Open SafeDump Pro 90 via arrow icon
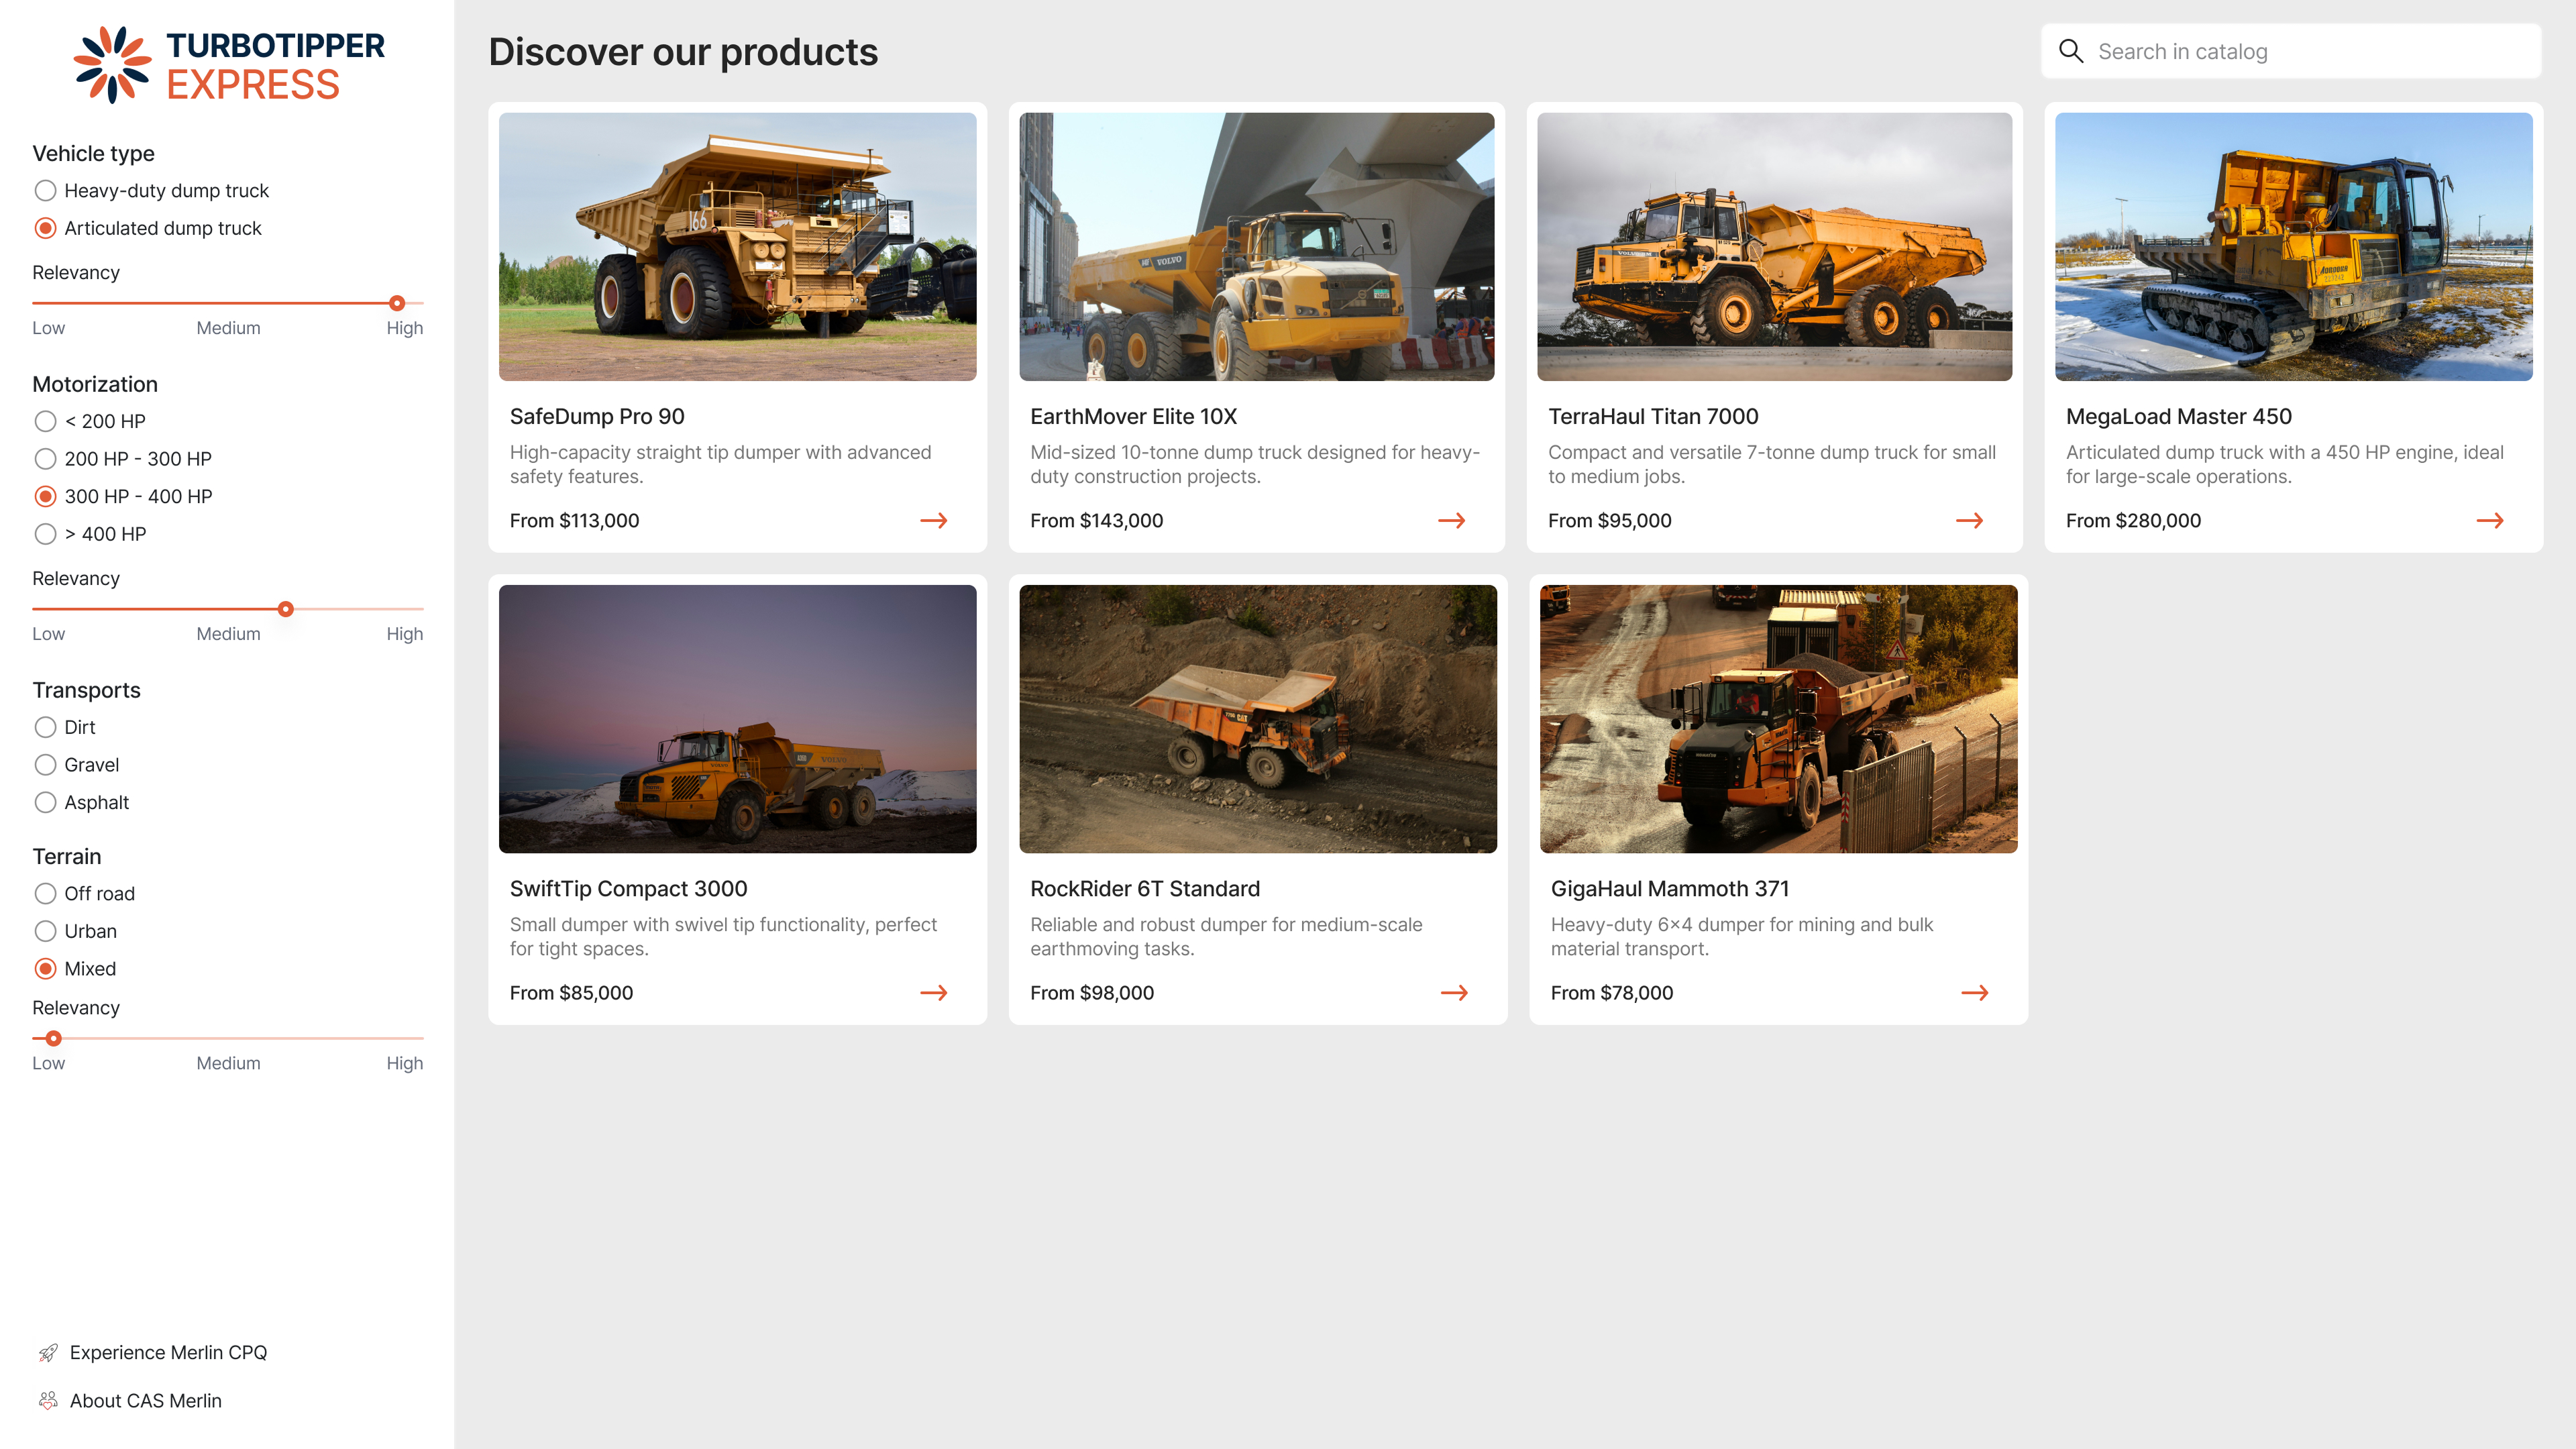 (x=933, y=520)
